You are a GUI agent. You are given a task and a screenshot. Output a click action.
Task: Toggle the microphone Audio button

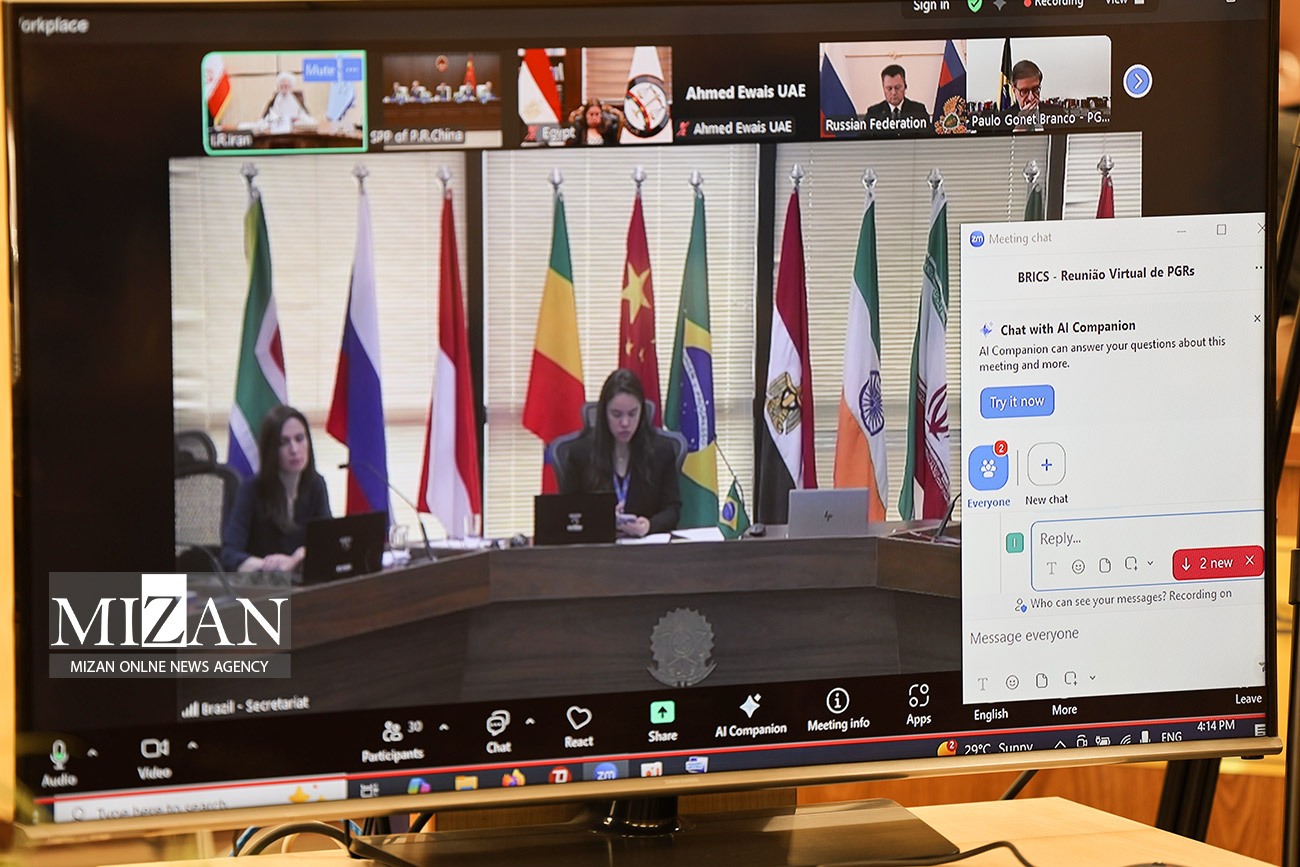(59, 756)
